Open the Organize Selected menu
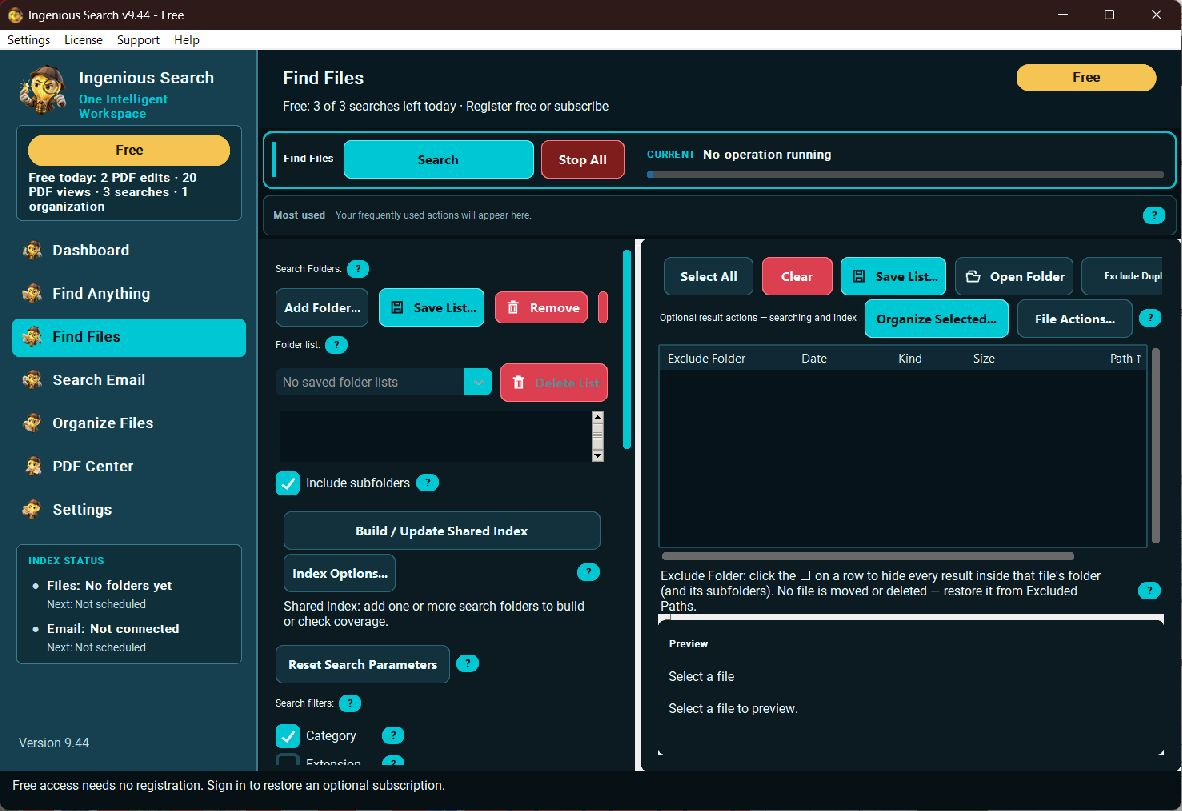The height and width of the screenshot is (811, 1182). click(936, 319)
